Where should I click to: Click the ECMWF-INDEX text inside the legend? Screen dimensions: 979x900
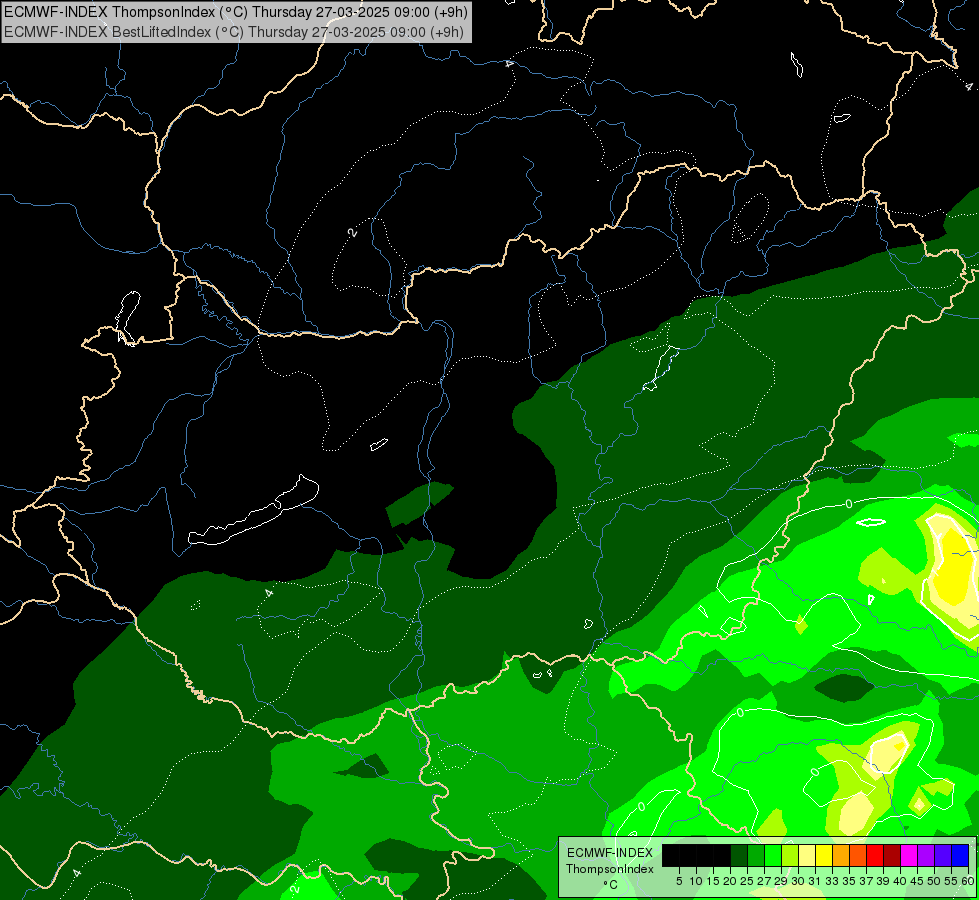(x=610, y=853)
